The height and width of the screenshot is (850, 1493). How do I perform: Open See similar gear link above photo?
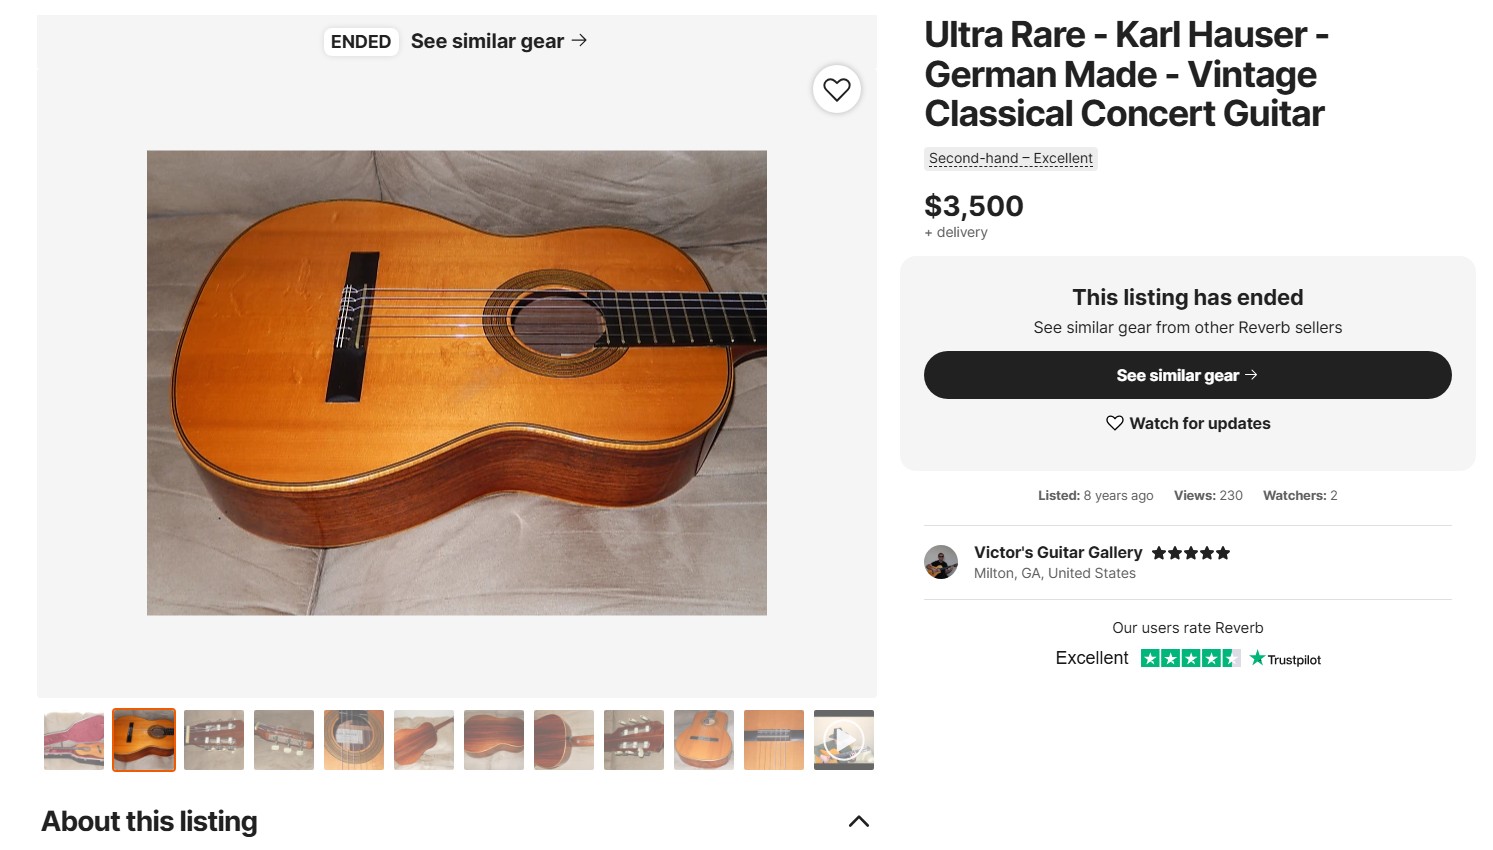[498, 41]
